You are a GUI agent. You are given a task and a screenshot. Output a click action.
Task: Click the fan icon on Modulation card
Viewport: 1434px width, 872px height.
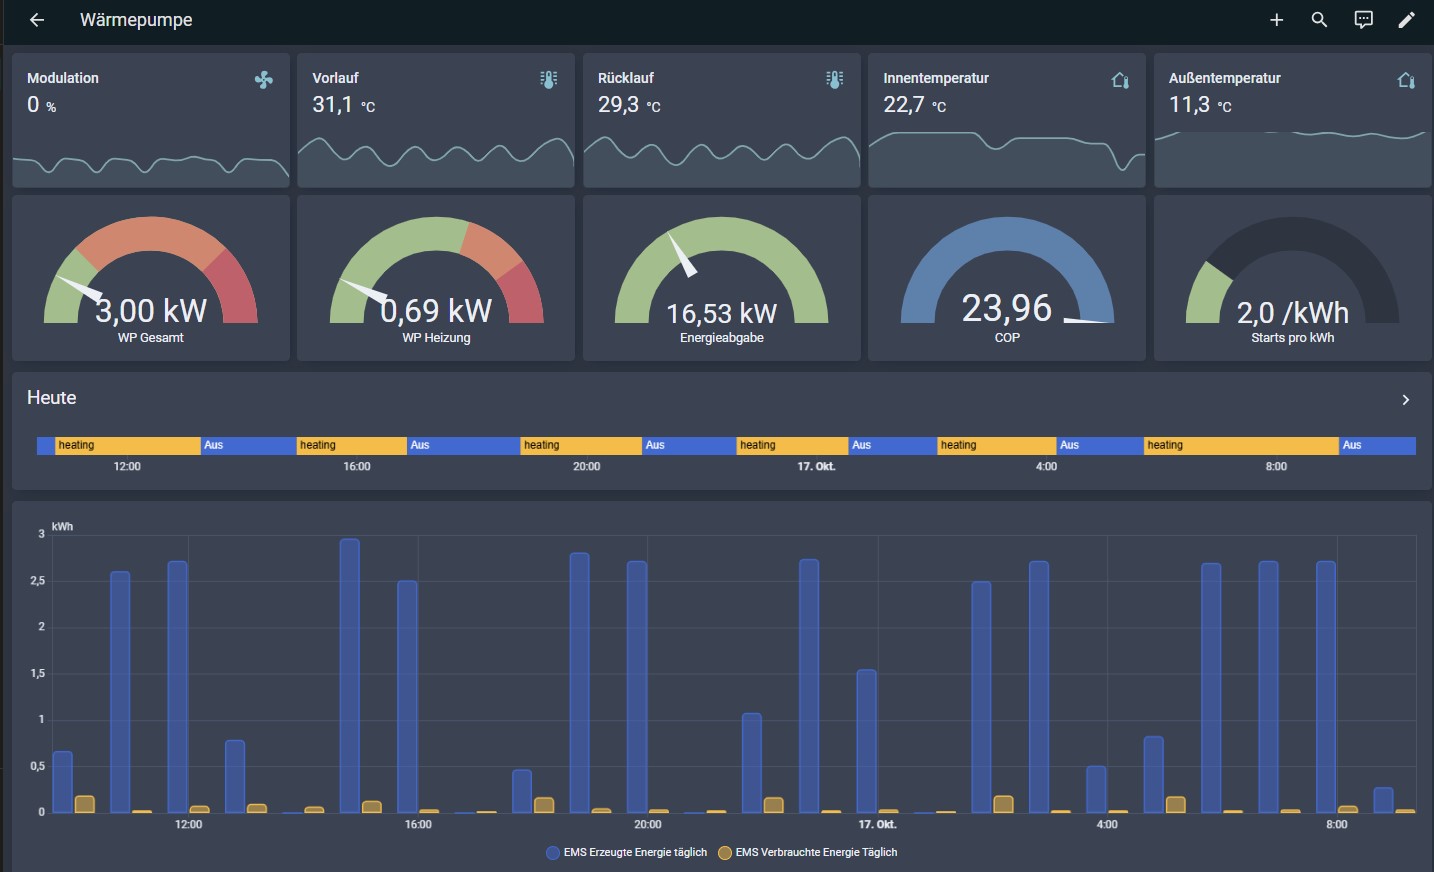tap(264, 80)
